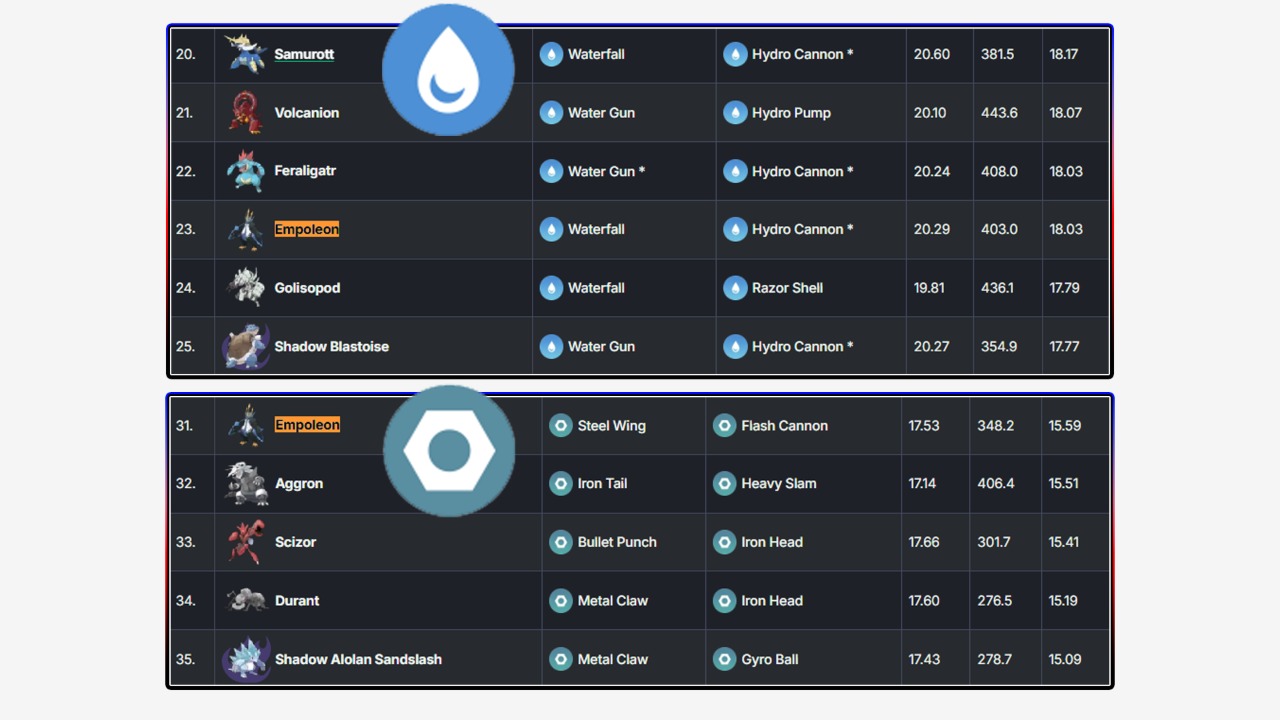The image size is (1280, 720).
Task: Select the highlighted Empoleon name in row 31
Action: pyautogui.click(x=307, y=425)
